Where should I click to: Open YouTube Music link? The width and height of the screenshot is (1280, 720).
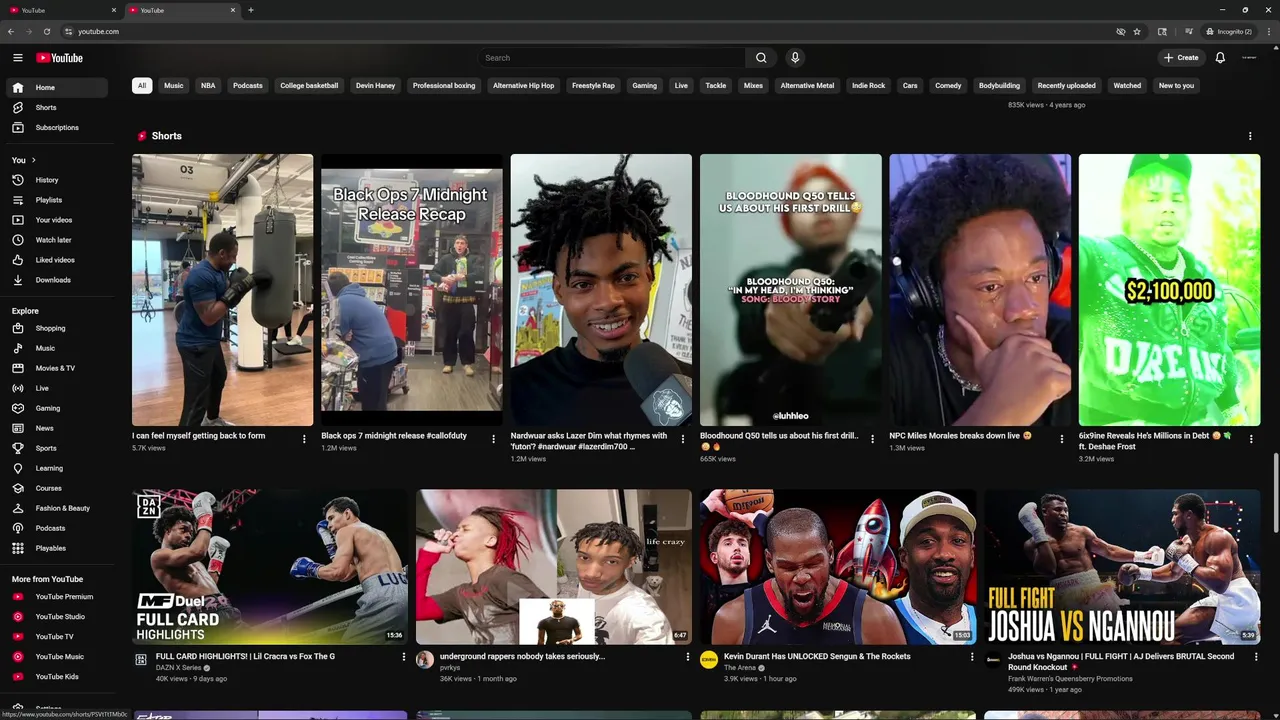click(56, 657)
